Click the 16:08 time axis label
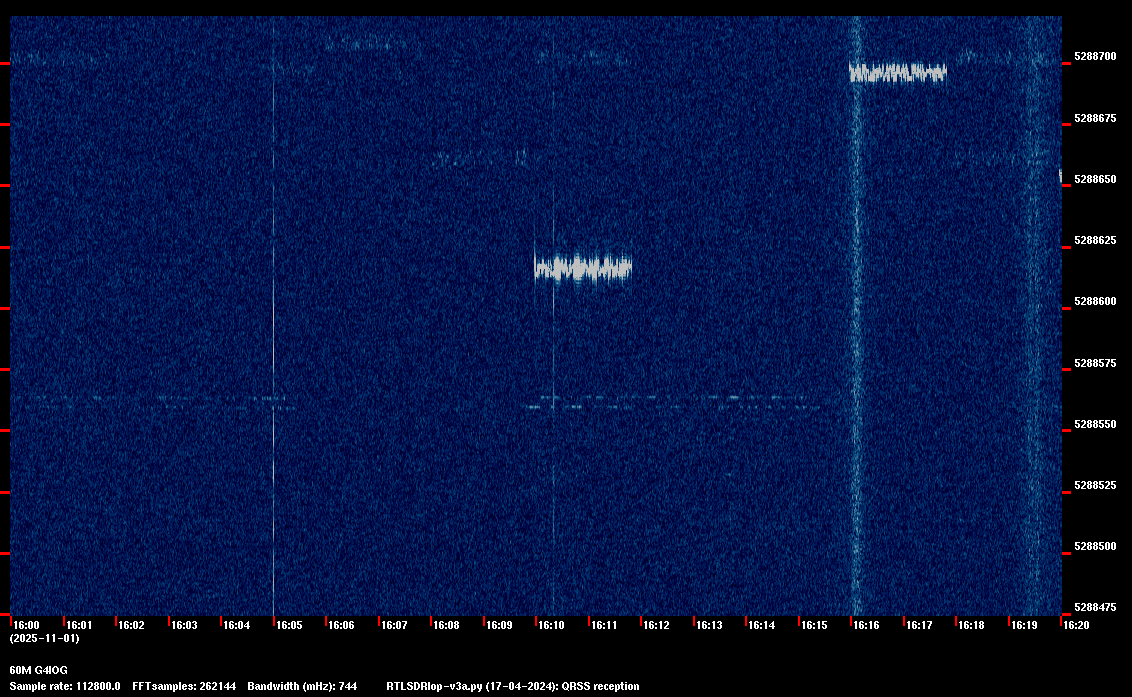Image resolution: width=1132 pixels, height=697 pixels. 446,625
